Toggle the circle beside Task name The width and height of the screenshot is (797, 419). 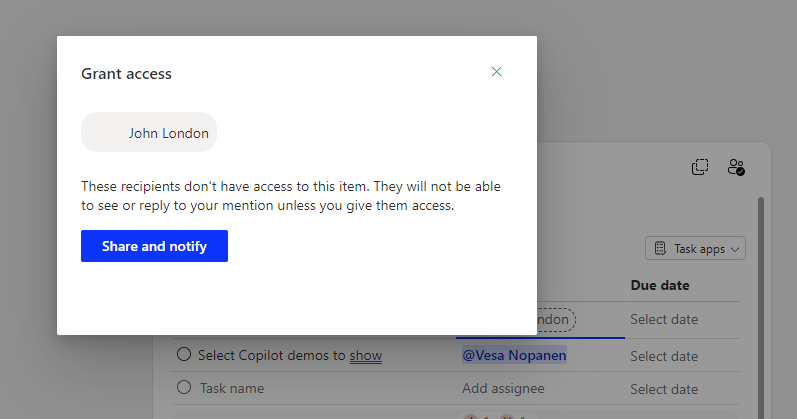(183, 387)
